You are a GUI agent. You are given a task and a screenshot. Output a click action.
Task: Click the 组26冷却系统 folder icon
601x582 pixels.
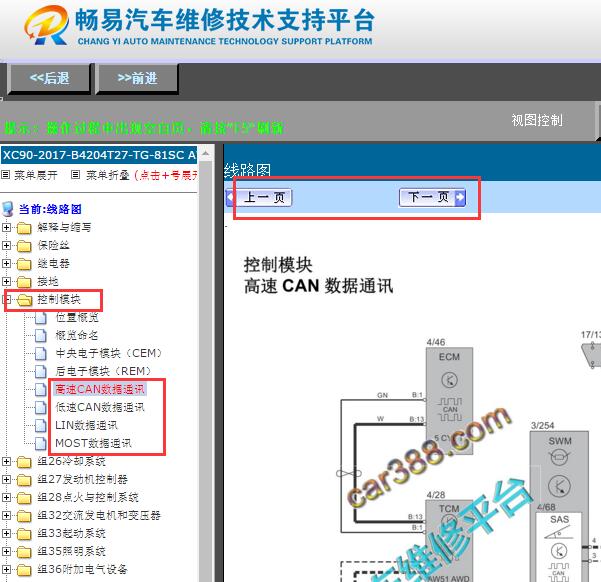point(24,462)
